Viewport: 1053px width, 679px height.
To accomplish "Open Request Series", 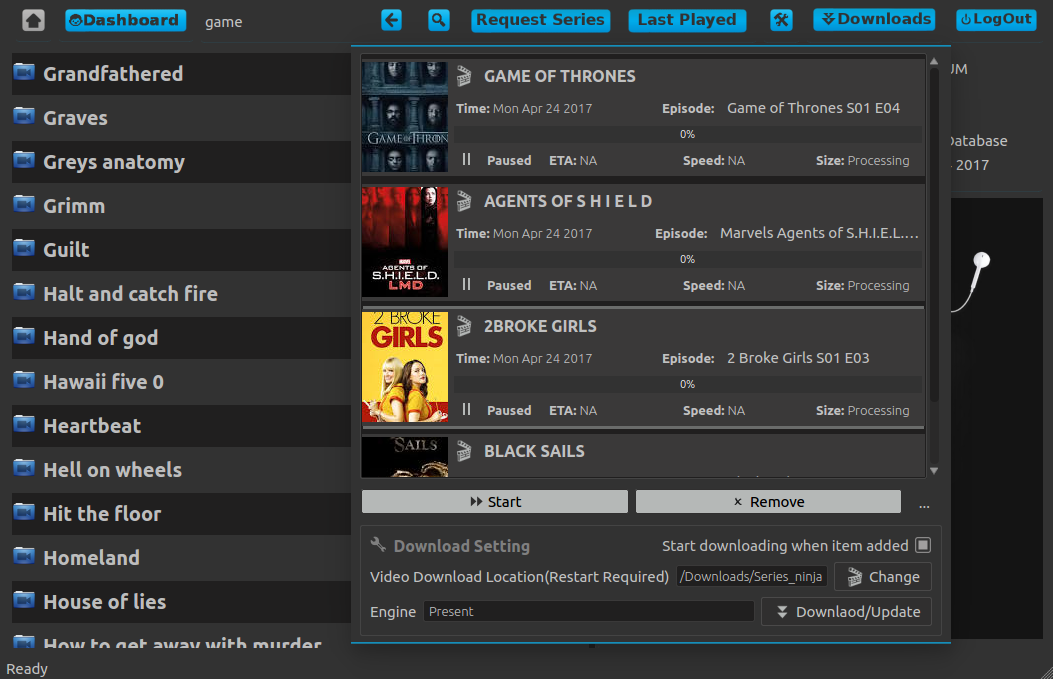I will pos(541,20).
